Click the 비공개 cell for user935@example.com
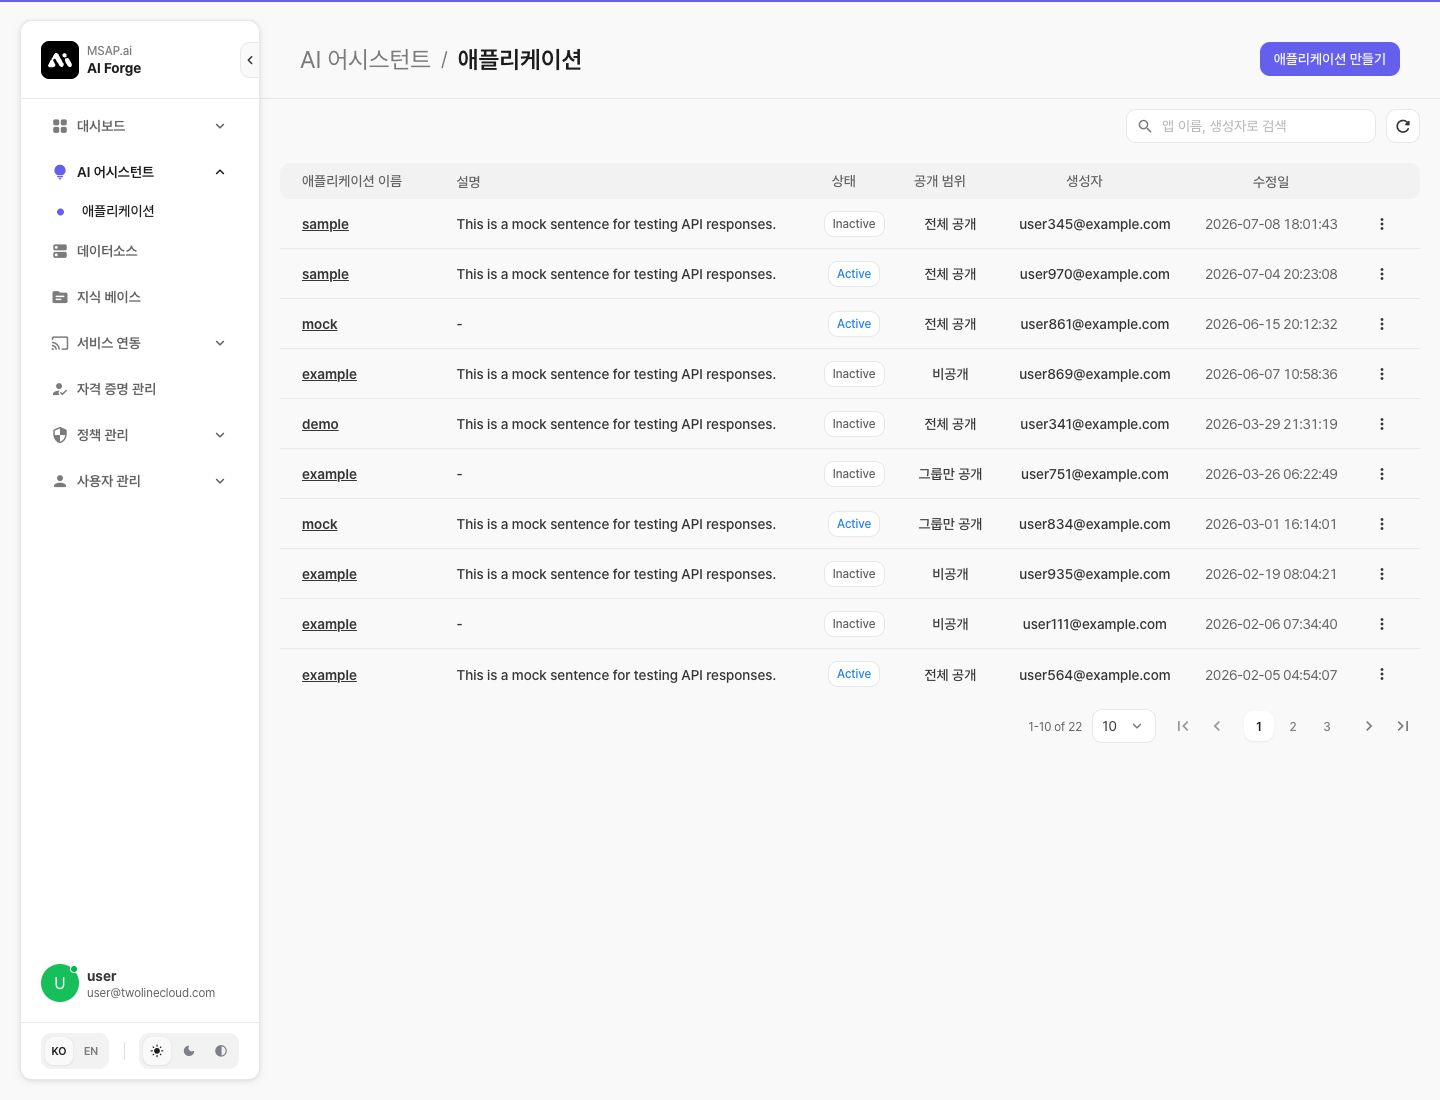The height and width of the screenshot is (1100, 1440). tap(950, 574)
